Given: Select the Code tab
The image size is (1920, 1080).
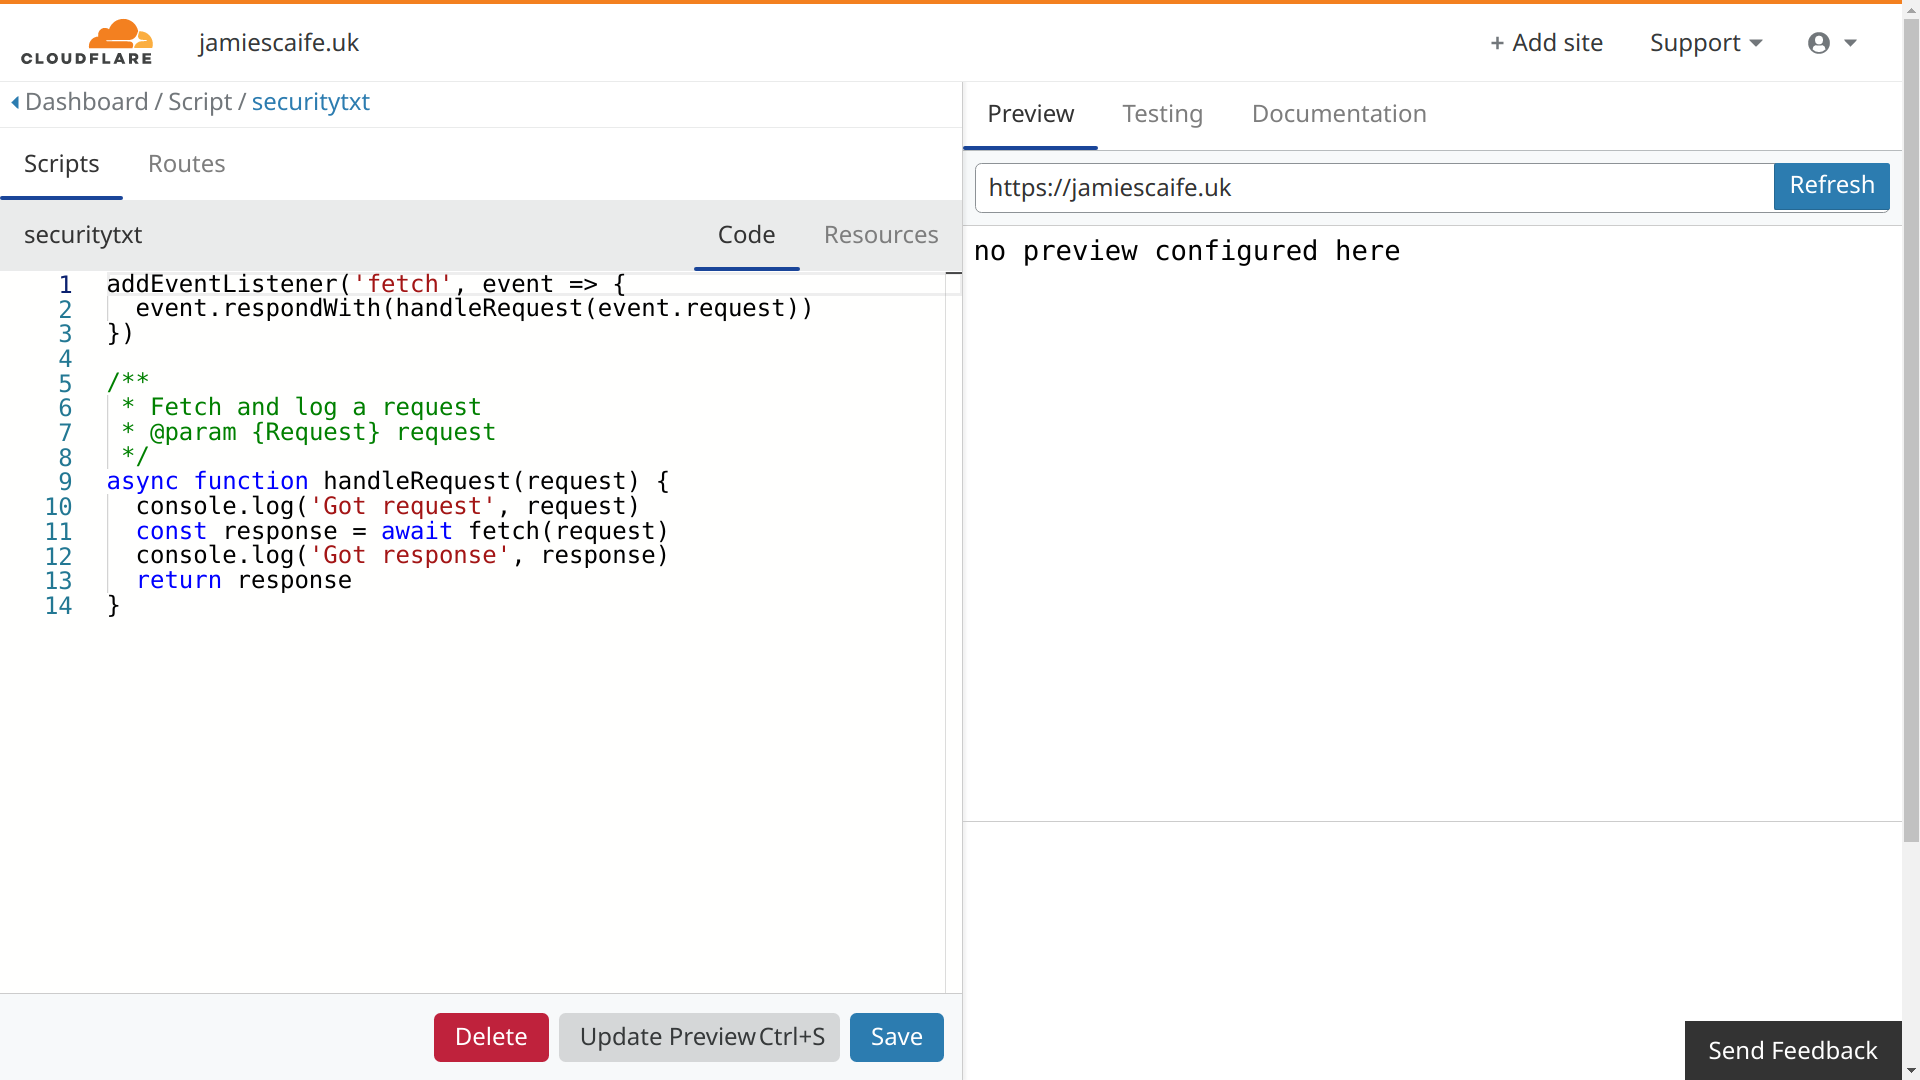Looking at the screenshot, I should [x=747, y=235].
